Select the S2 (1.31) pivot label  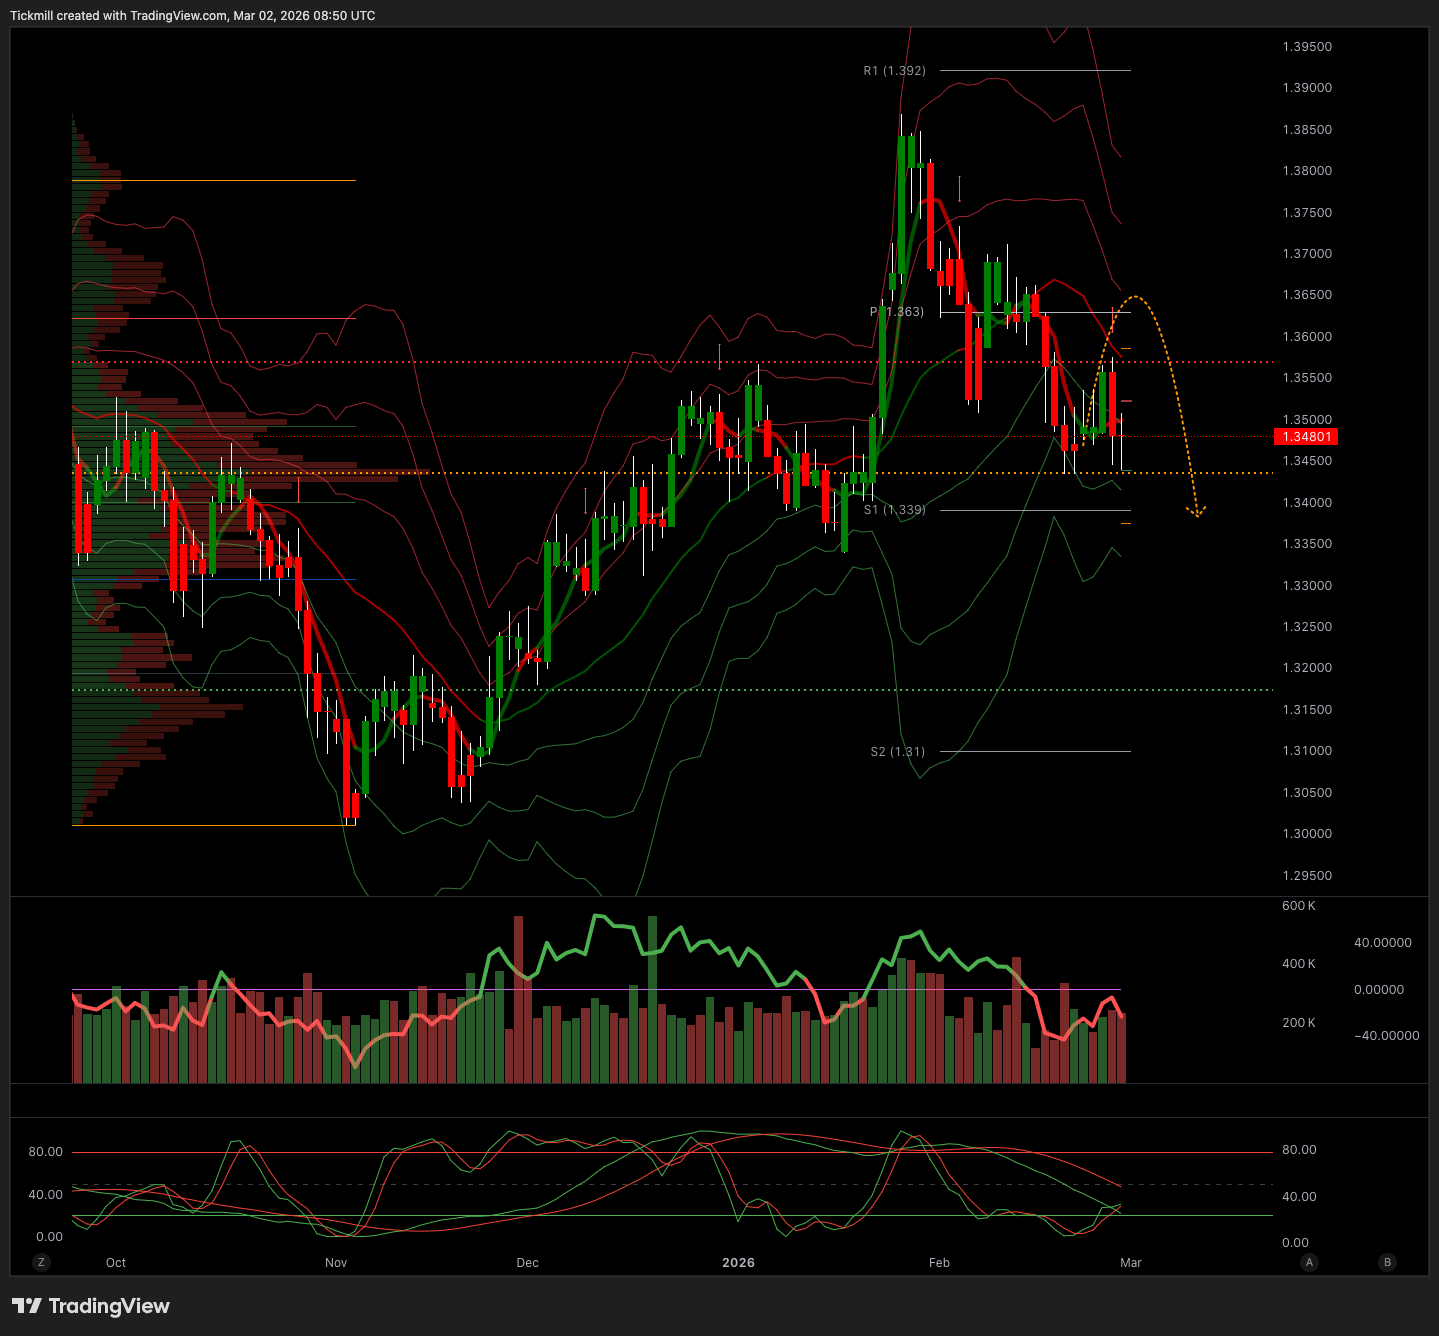[897, 752]
